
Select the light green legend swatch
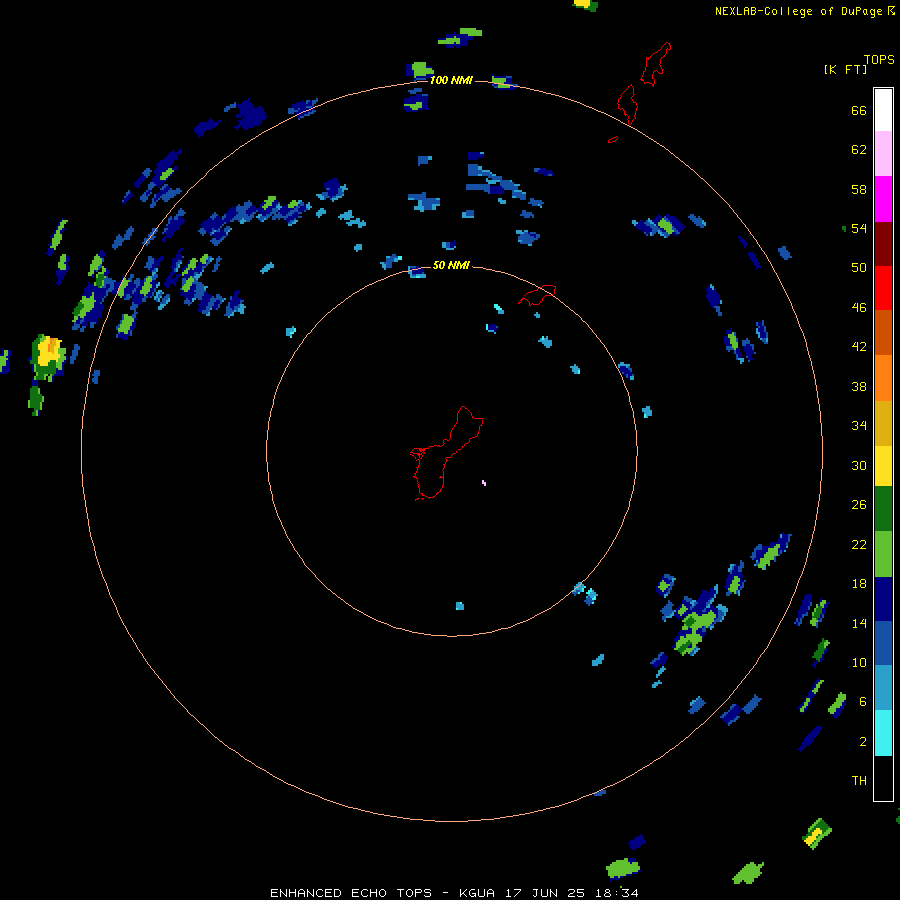click(883, 554)
